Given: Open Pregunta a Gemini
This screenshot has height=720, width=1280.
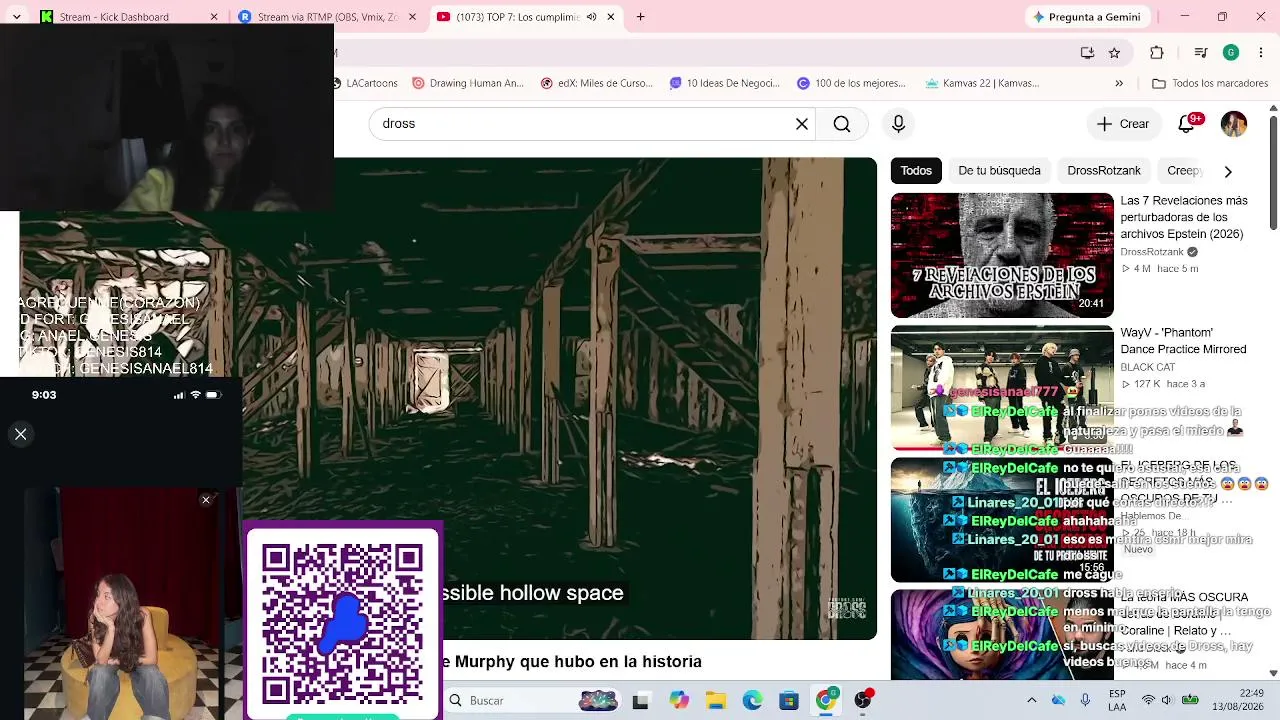Looking at the screenshot, I should click(1087, 17).
